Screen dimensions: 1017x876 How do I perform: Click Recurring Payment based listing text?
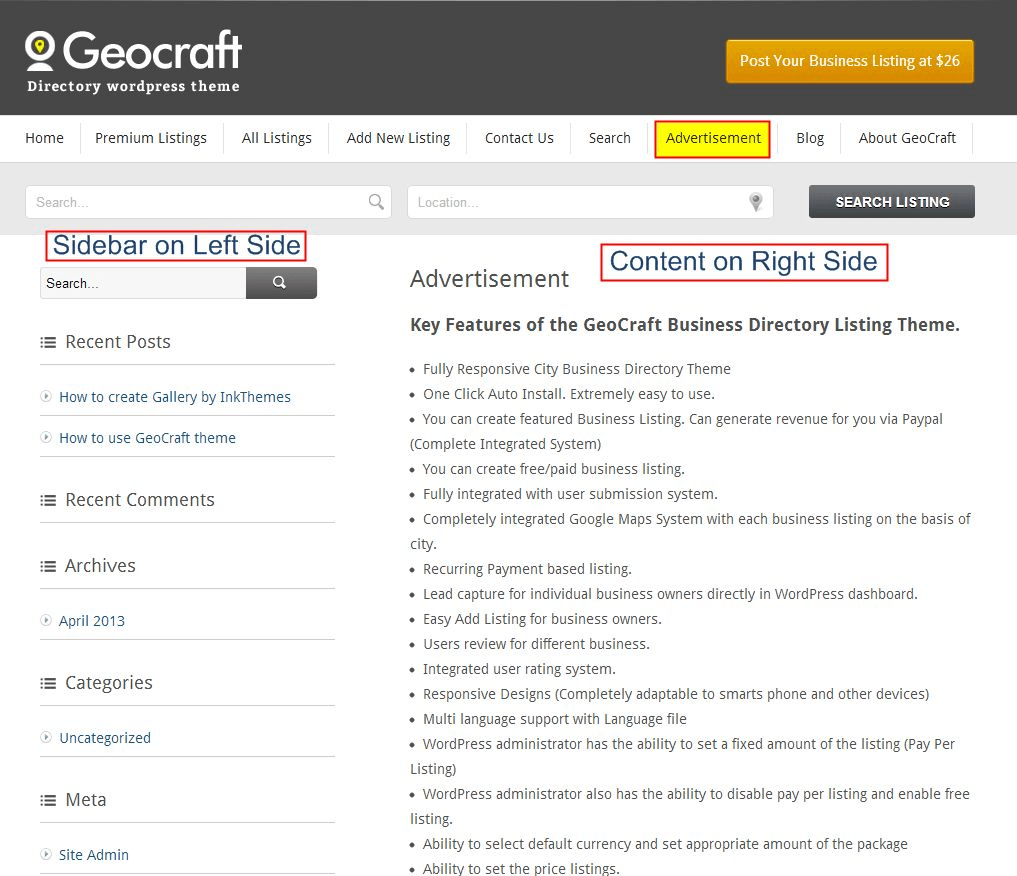(x=527, y=569)
